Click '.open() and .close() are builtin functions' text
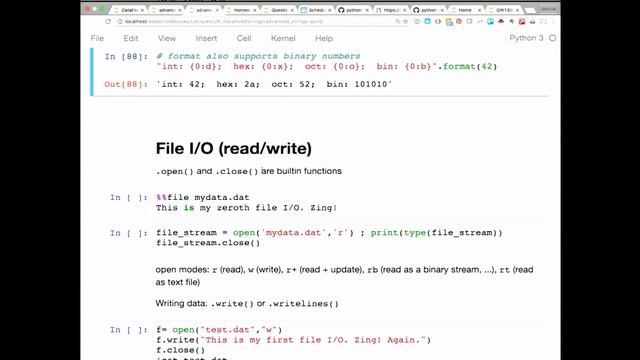640x360 pixels. point(249,171)
